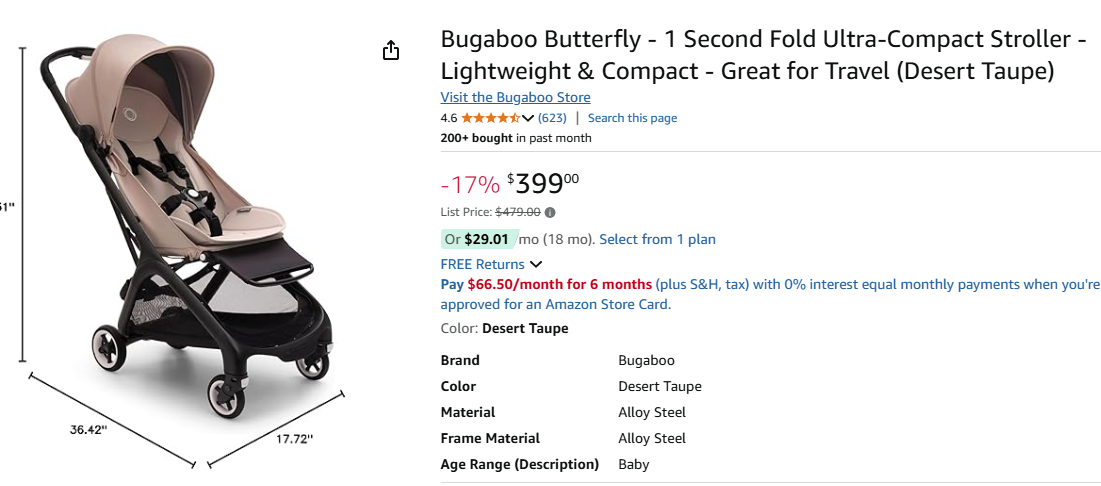Click the 4.6 rating number
Image resolution: width=1101 pixels, height=486 pixels.
449,118
